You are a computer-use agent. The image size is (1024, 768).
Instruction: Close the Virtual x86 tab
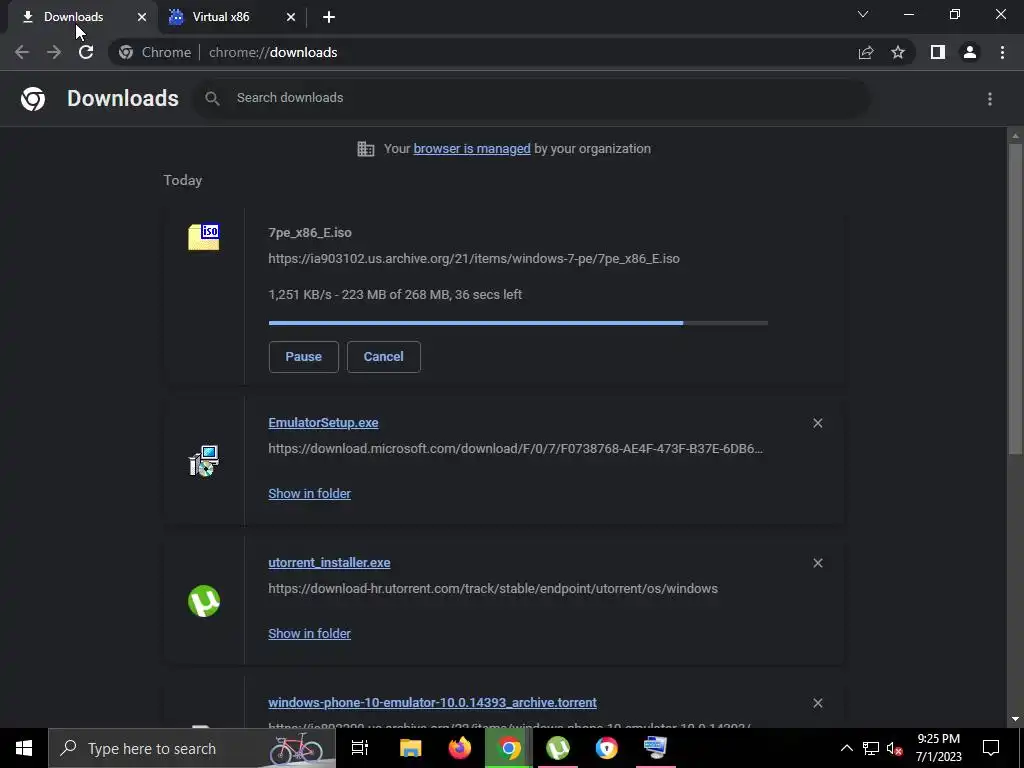(x=291, y=17)
